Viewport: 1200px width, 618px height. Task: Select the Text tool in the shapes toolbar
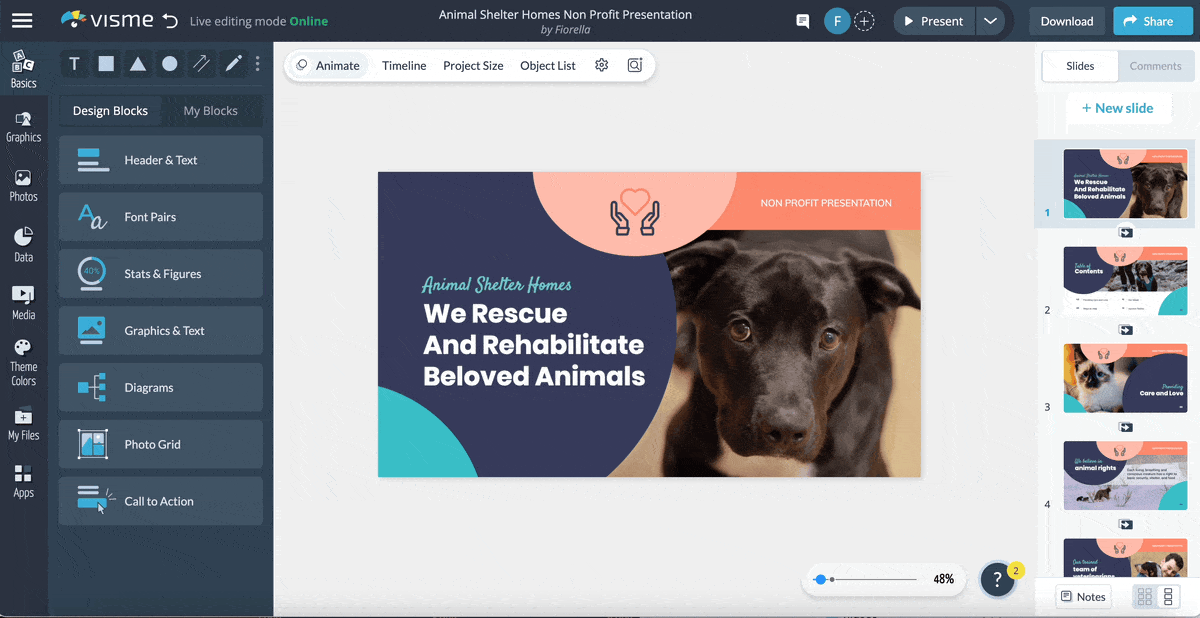click(74, 63)
